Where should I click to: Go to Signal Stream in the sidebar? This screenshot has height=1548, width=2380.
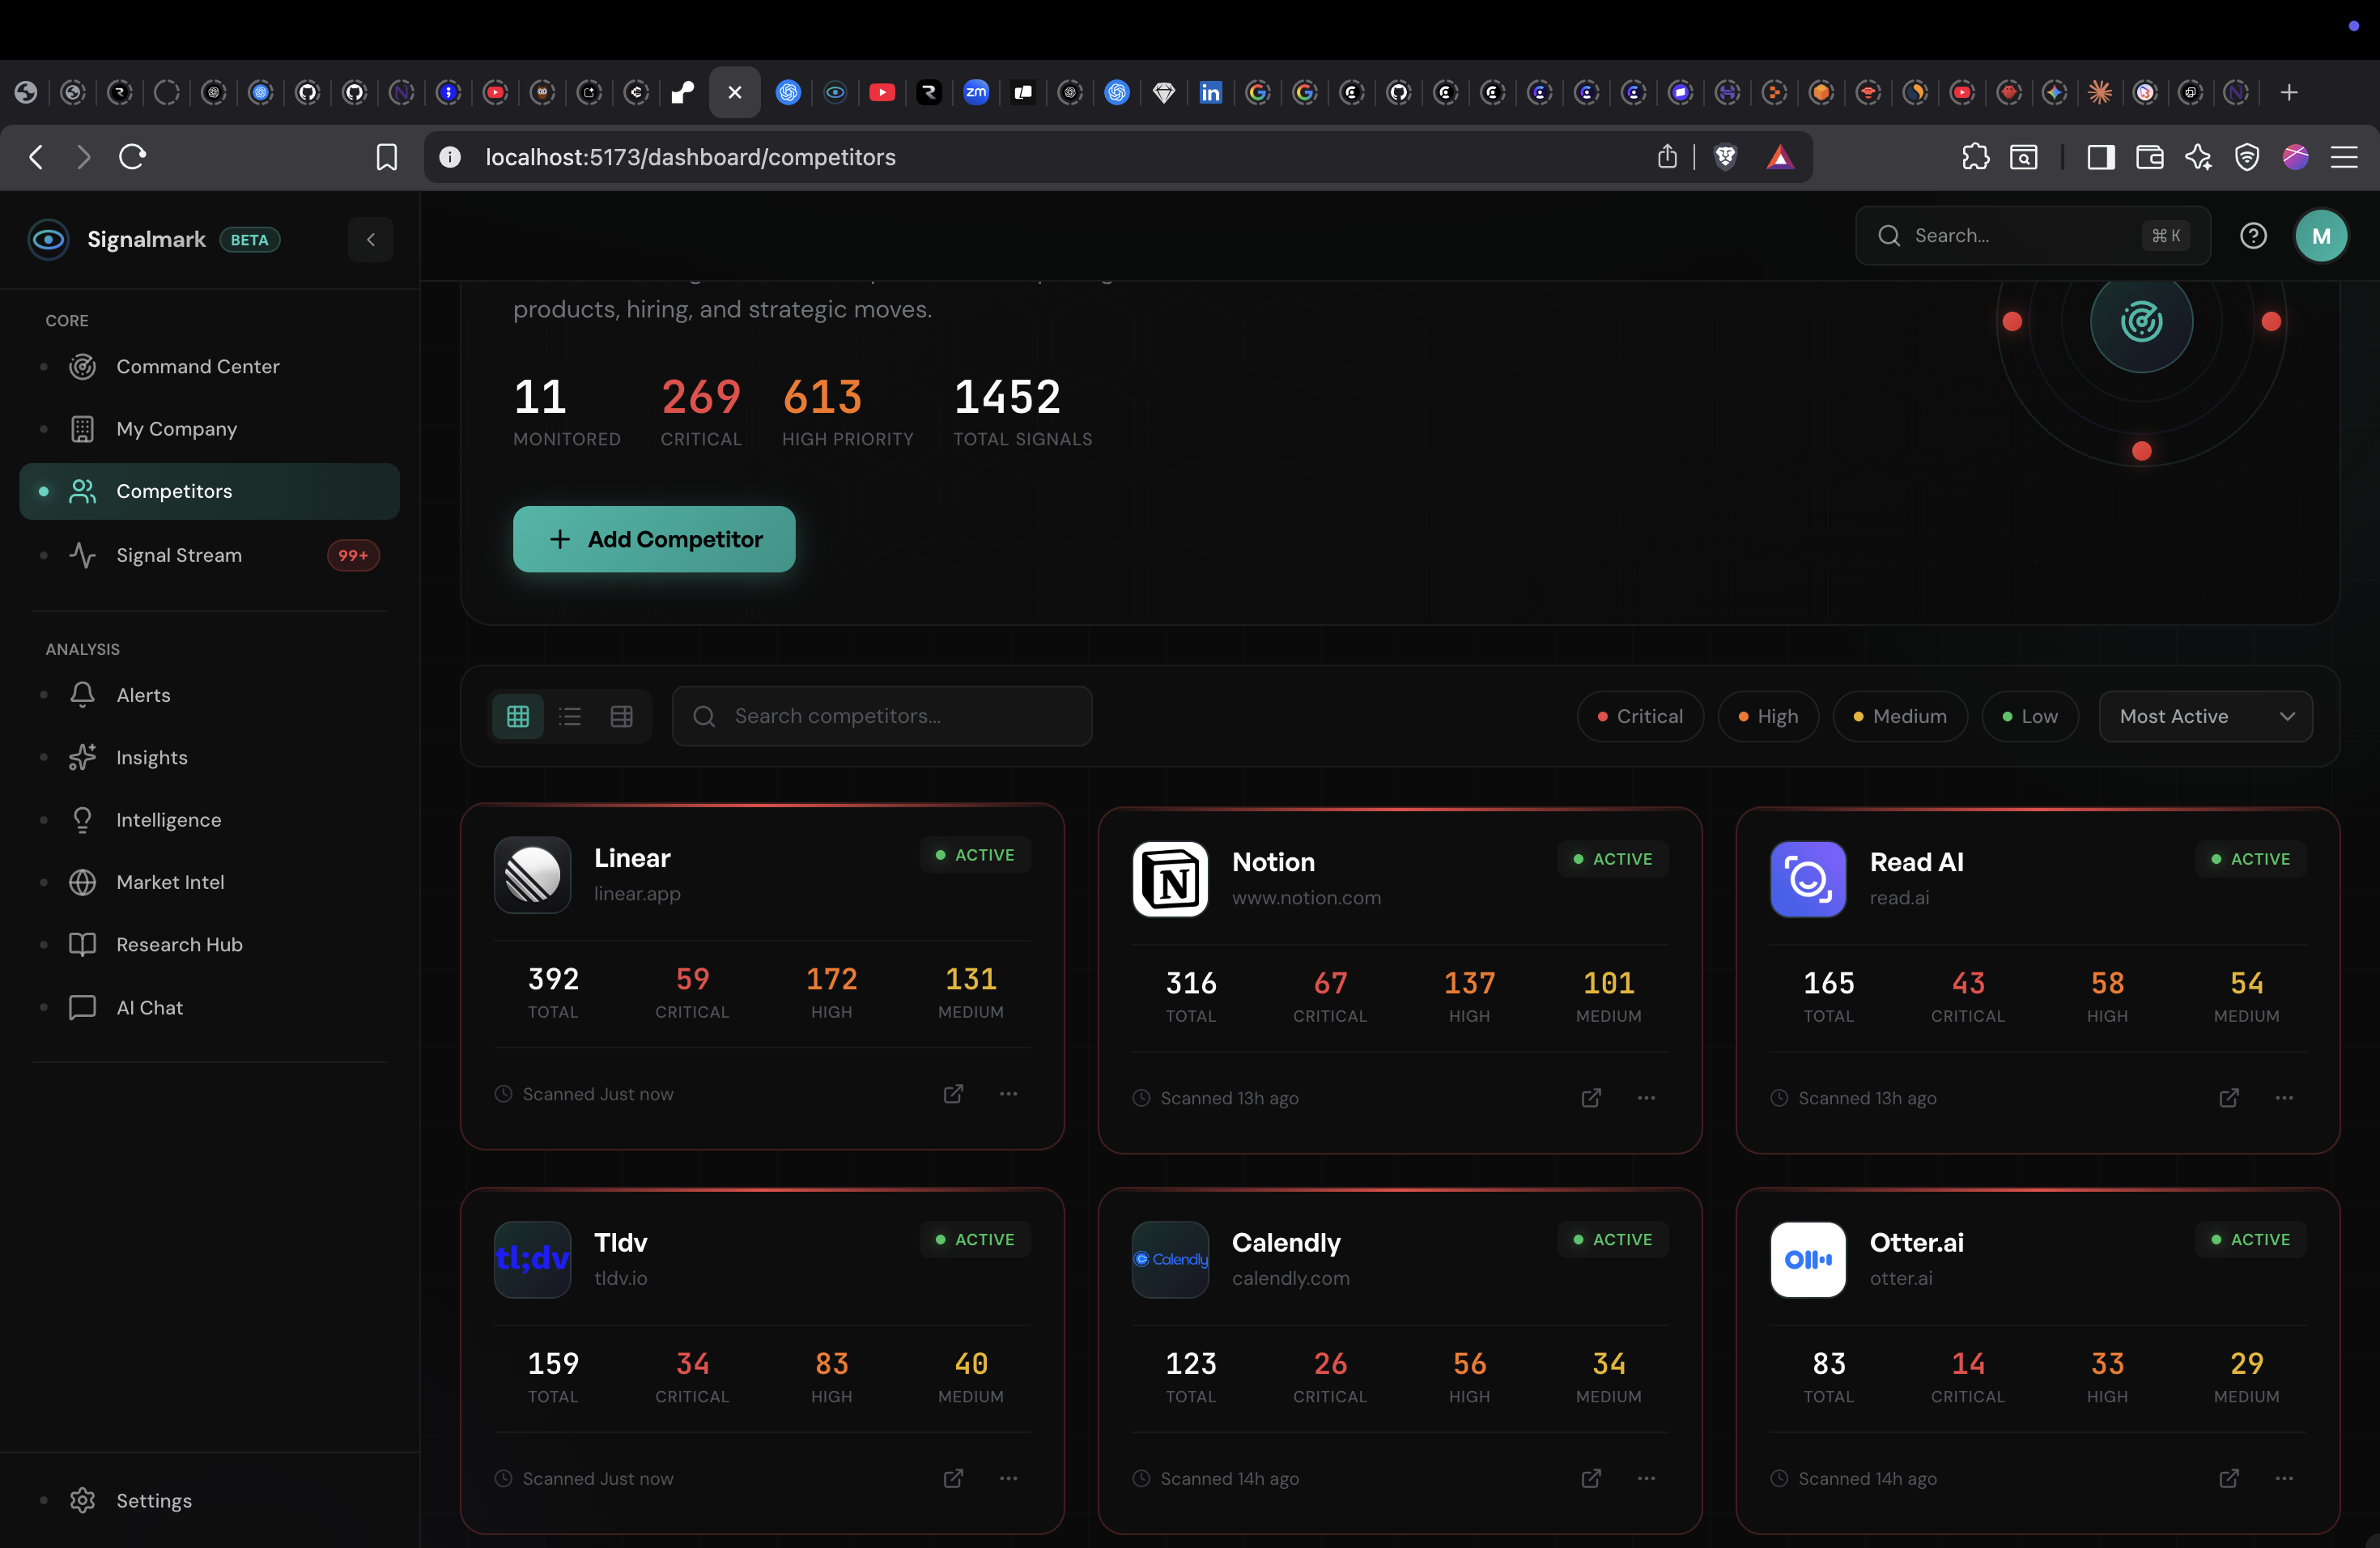coord(179,555)
